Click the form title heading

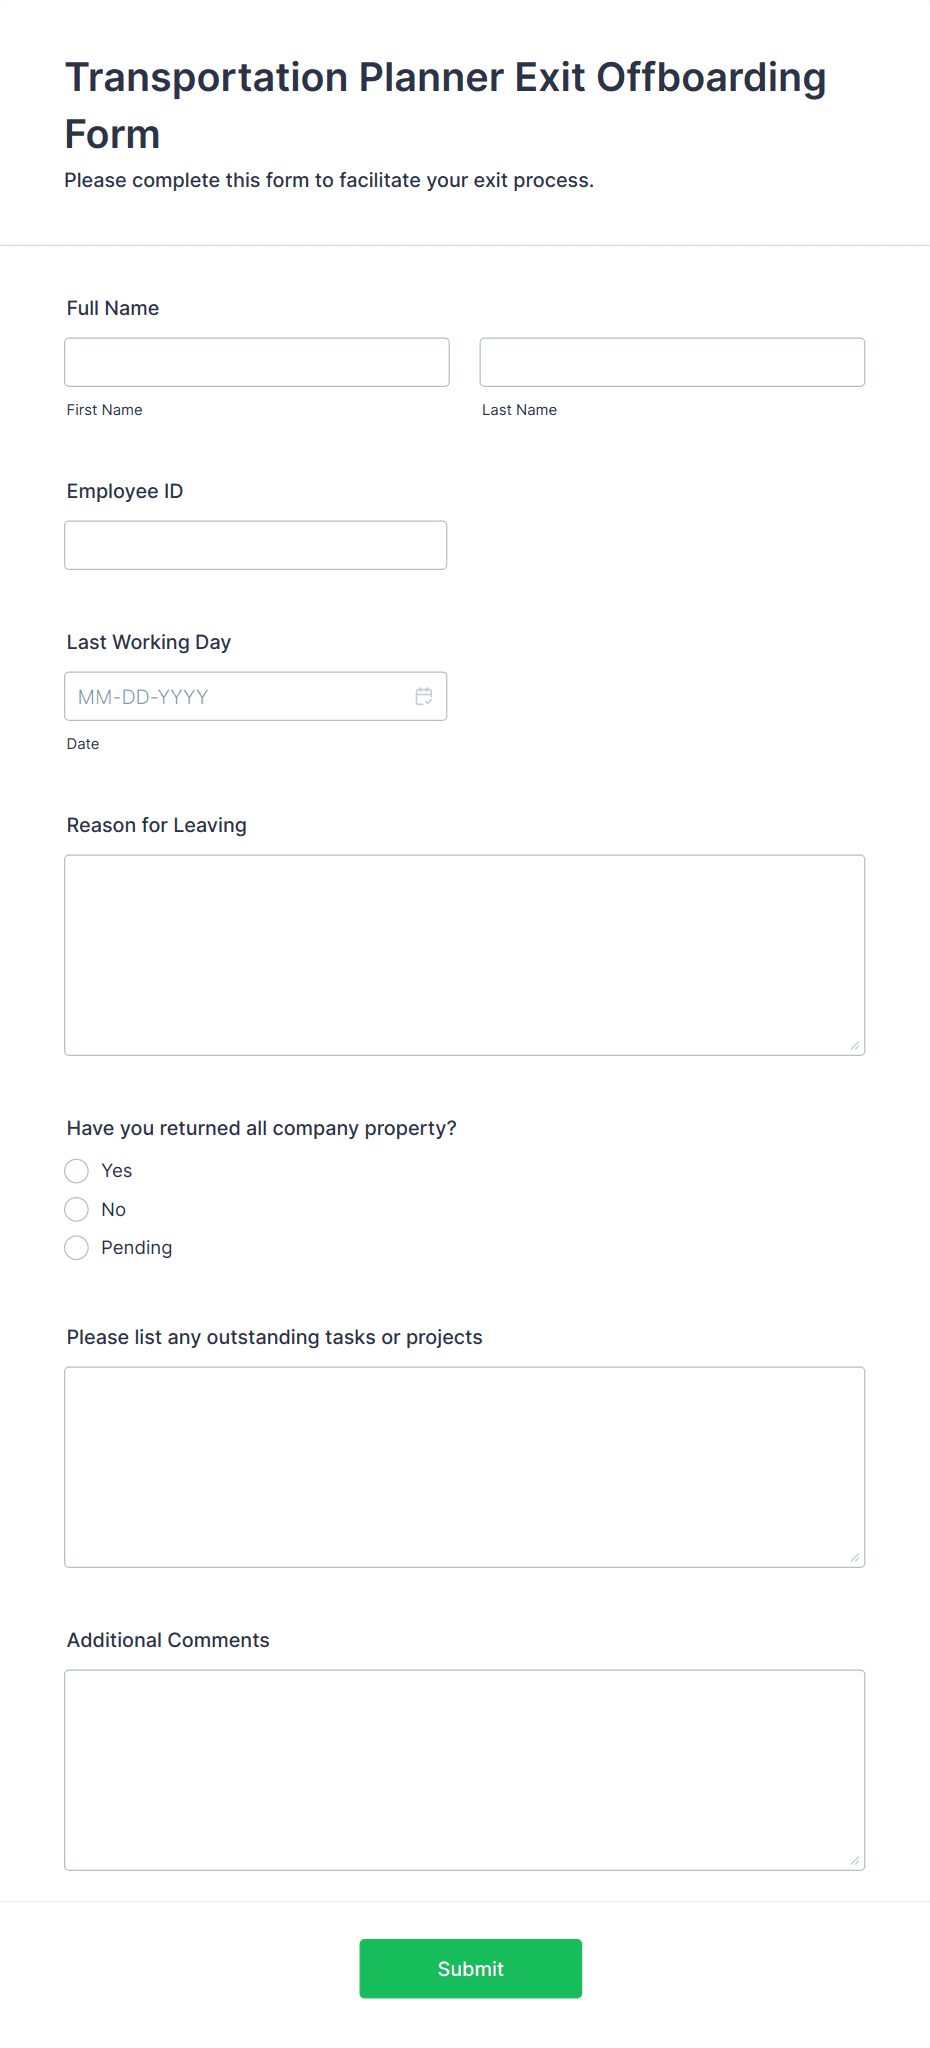pos(446,105)
